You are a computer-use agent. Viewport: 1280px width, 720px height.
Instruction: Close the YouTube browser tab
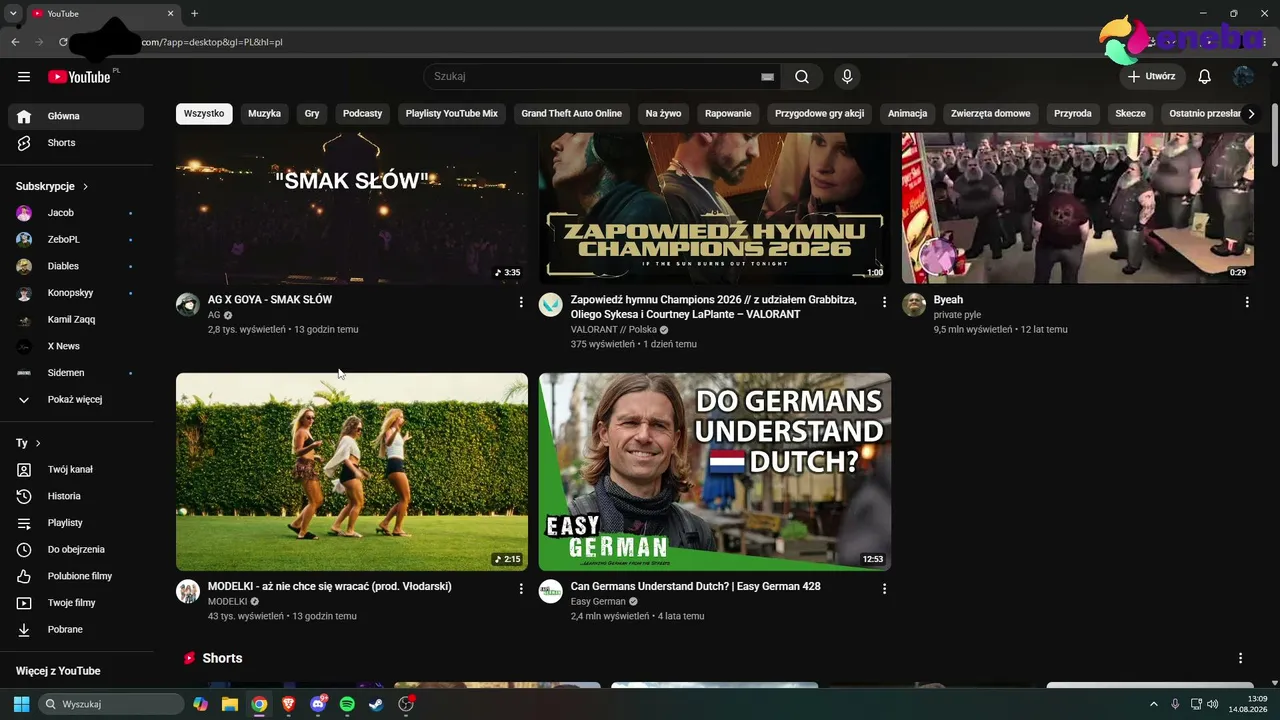pos(170,13)
